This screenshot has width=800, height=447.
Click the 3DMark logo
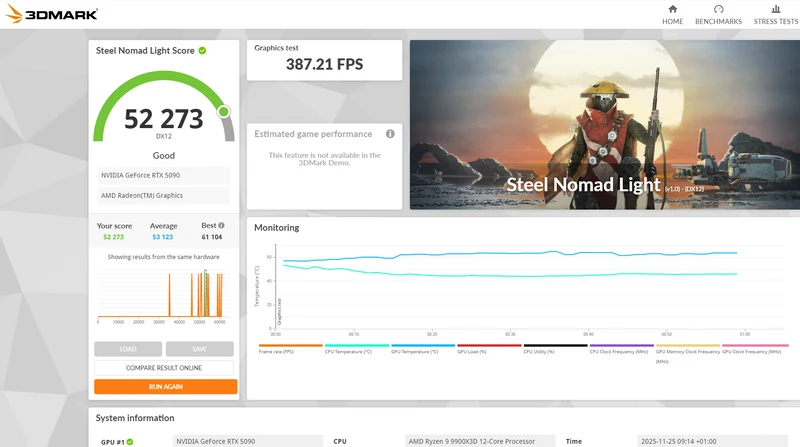51,14
